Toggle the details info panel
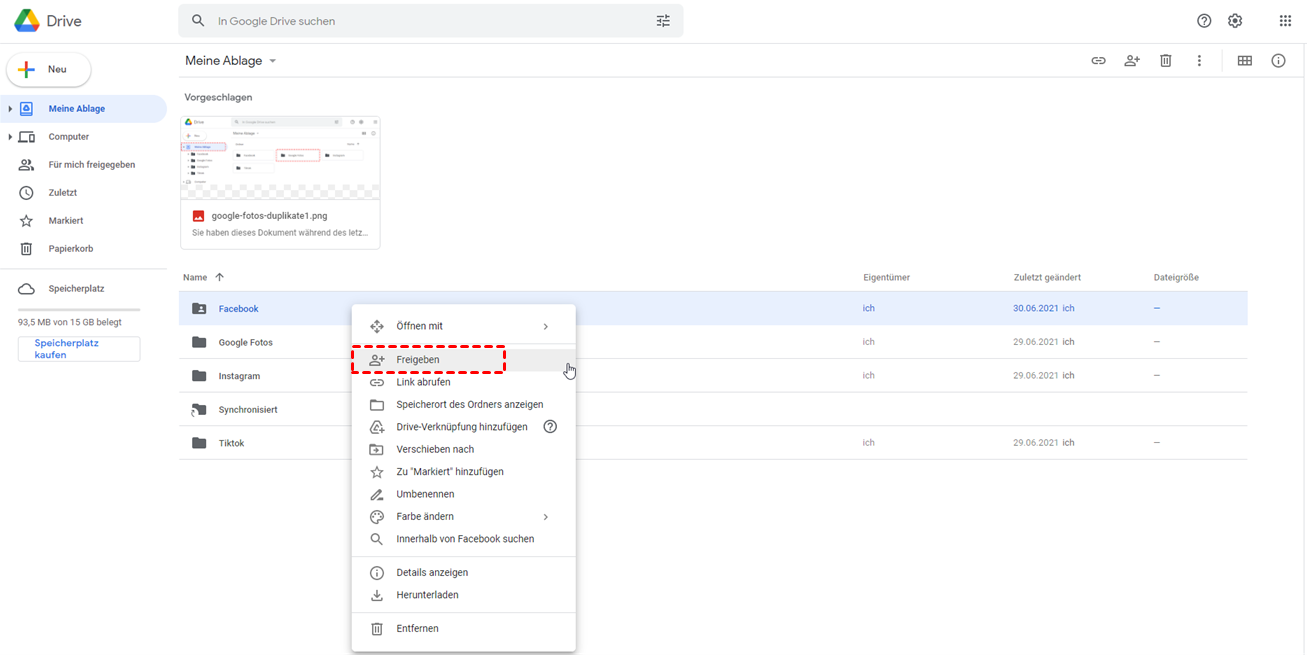The image size is (1307, 655). [x=1278, y=61]
